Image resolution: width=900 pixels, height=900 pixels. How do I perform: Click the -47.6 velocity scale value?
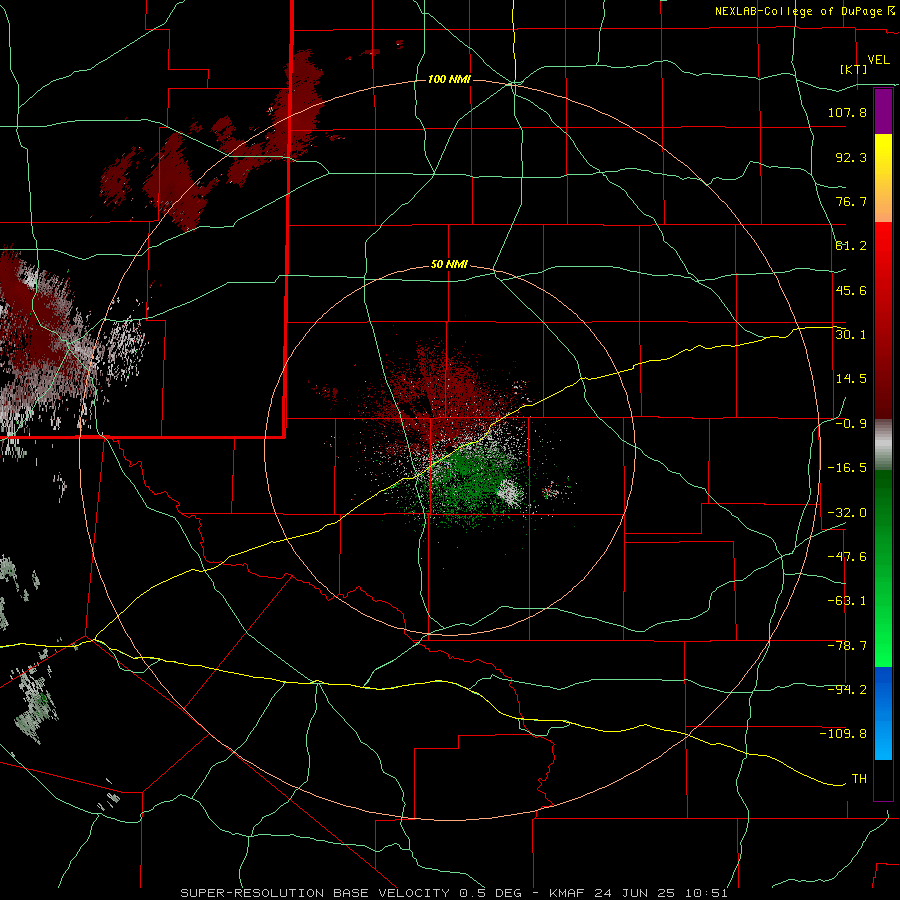click(x=847, y=557)
